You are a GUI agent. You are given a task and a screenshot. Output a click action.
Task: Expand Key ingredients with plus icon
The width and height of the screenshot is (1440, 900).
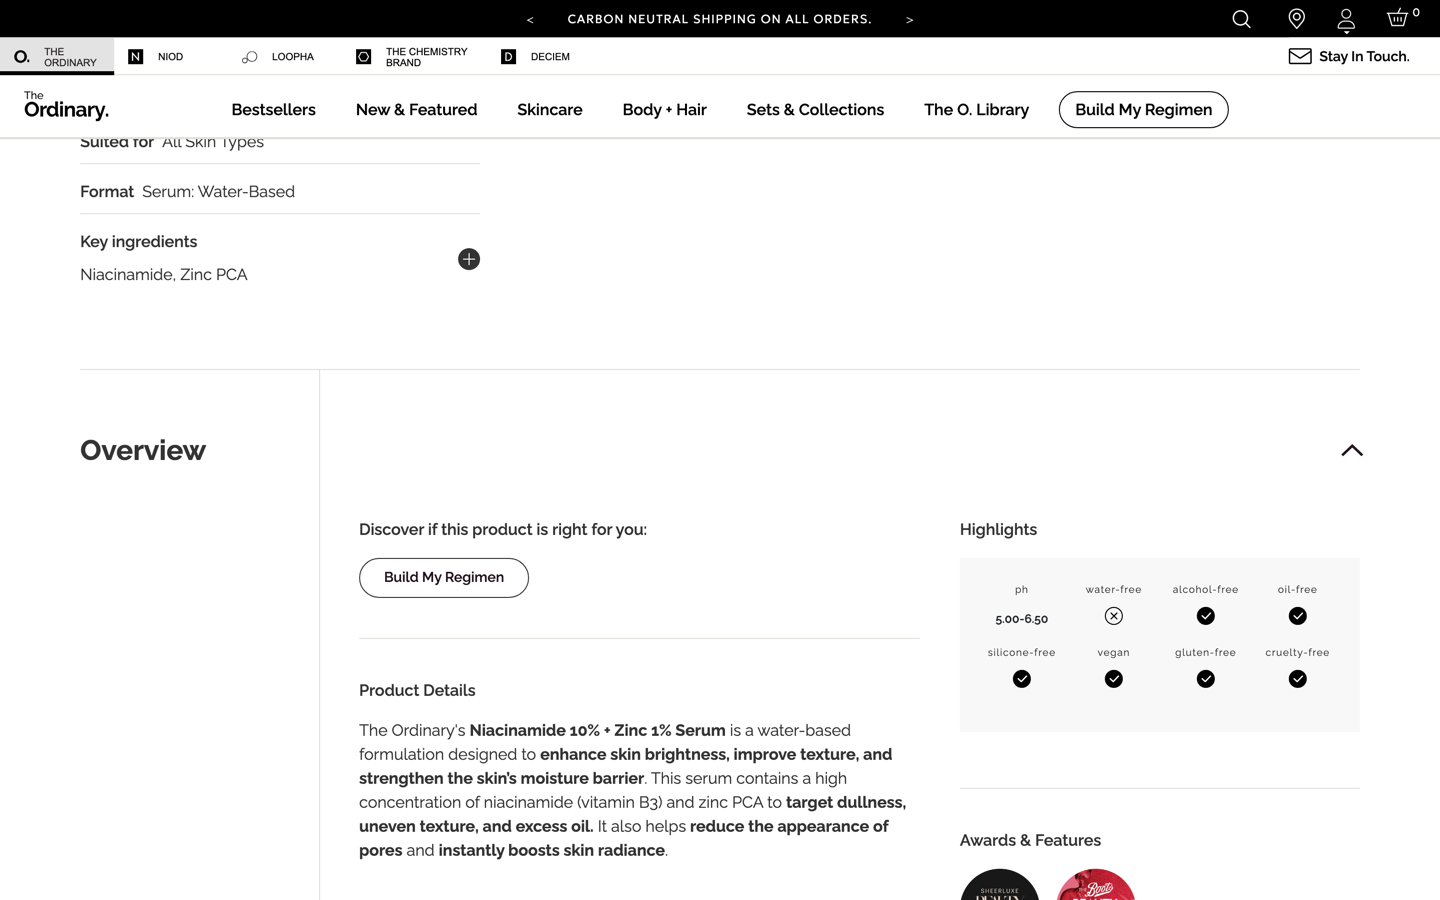[x=469, y=259]
